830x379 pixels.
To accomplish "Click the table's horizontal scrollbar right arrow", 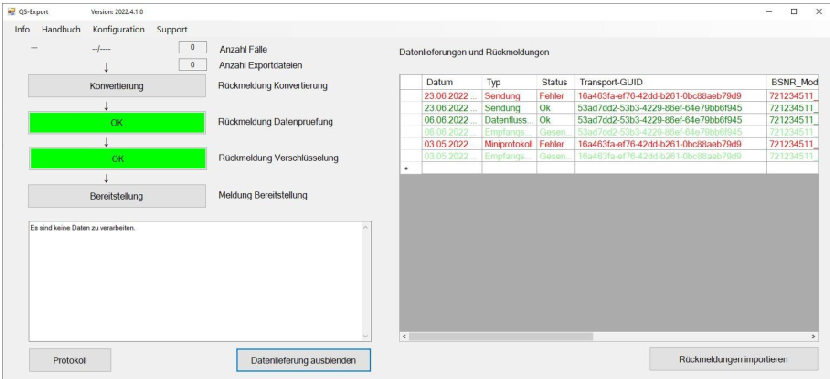I will point(814,336).
